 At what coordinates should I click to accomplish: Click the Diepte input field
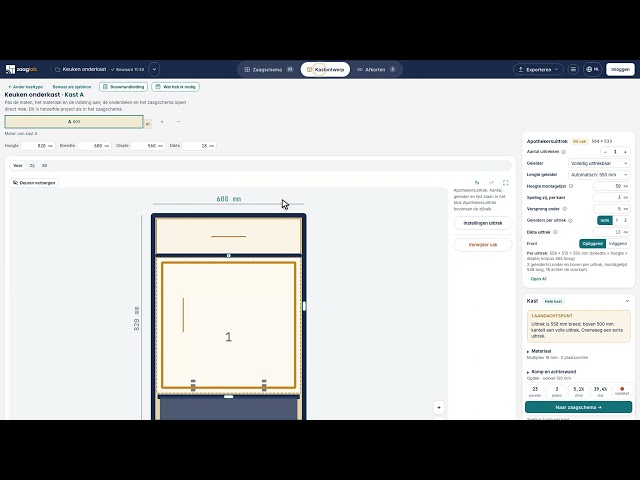(148, 146)
